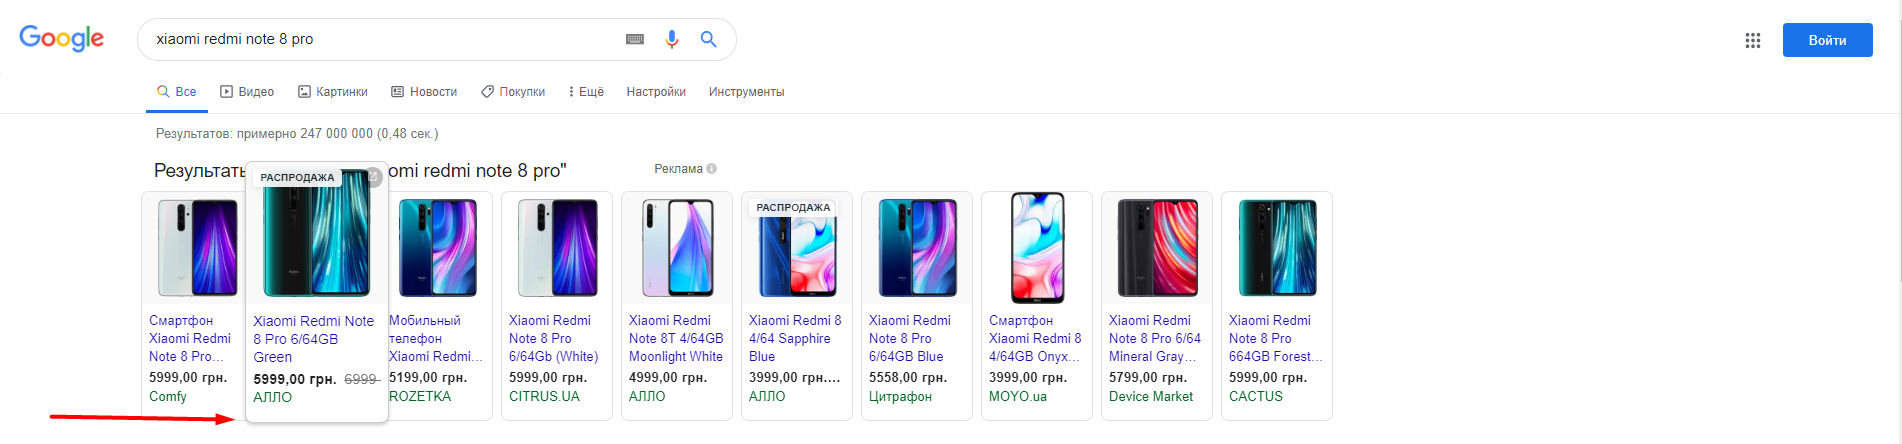The height and width of the screenshot is (444, 1902).
Task: Open the Настройки settings menu
Action: pyautogui.click(x=656, y=92)
